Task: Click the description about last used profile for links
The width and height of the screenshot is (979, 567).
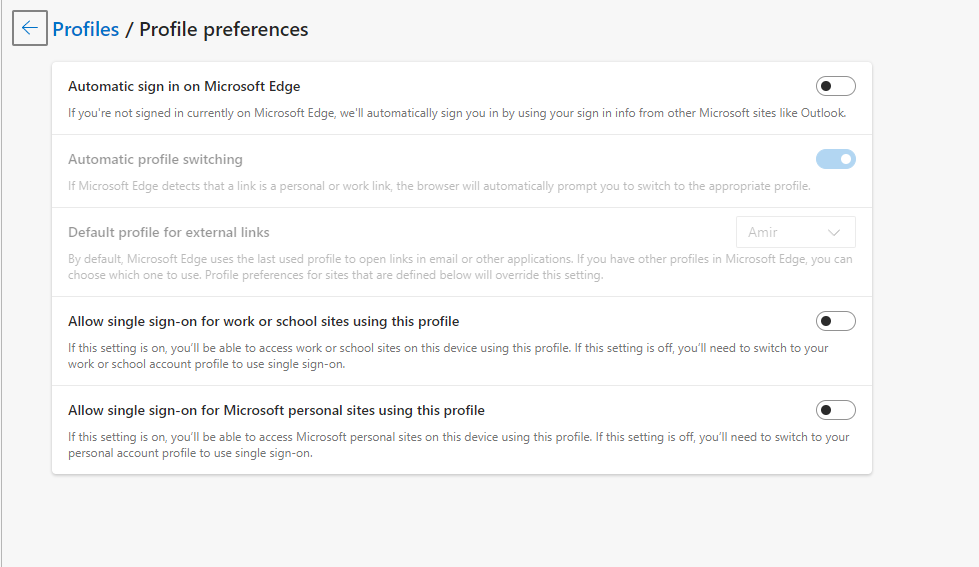Action: pyautogui.click(x=460, y=267)
